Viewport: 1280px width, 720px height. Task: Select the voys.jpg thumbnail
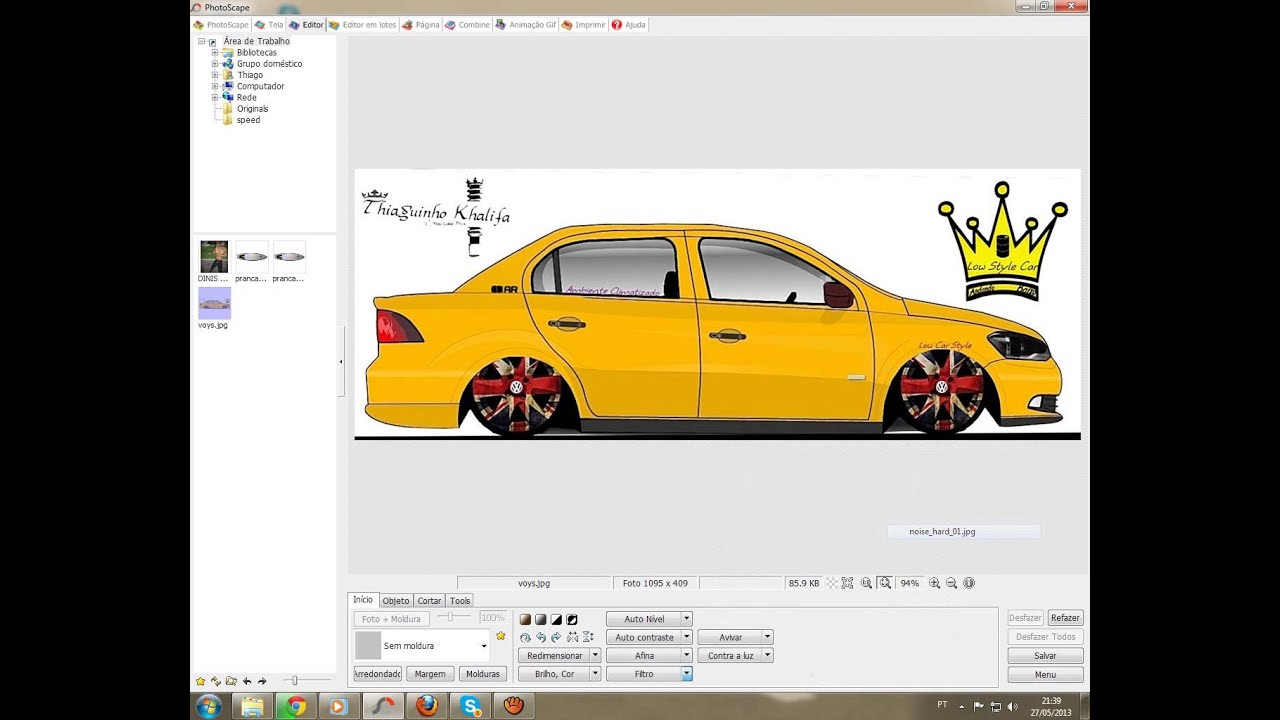(x=214, y=308)
